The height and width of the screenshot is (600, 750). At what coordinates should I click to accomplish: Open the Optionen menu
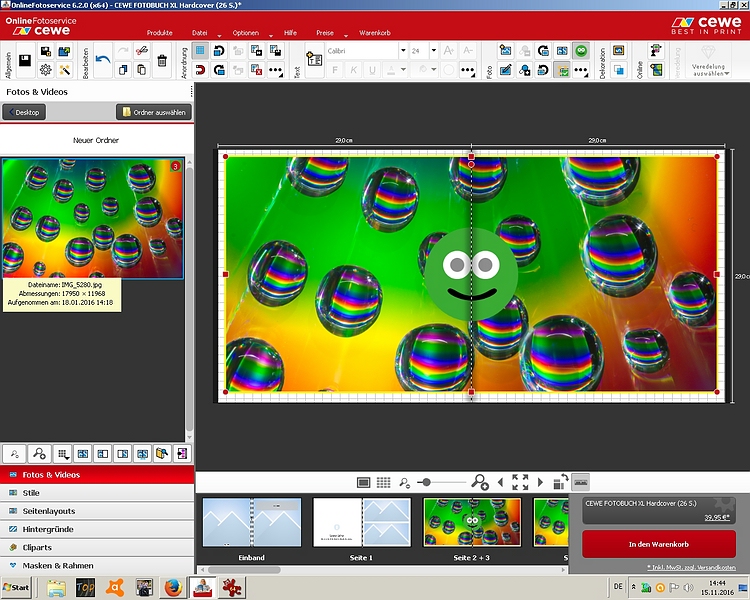246,33
